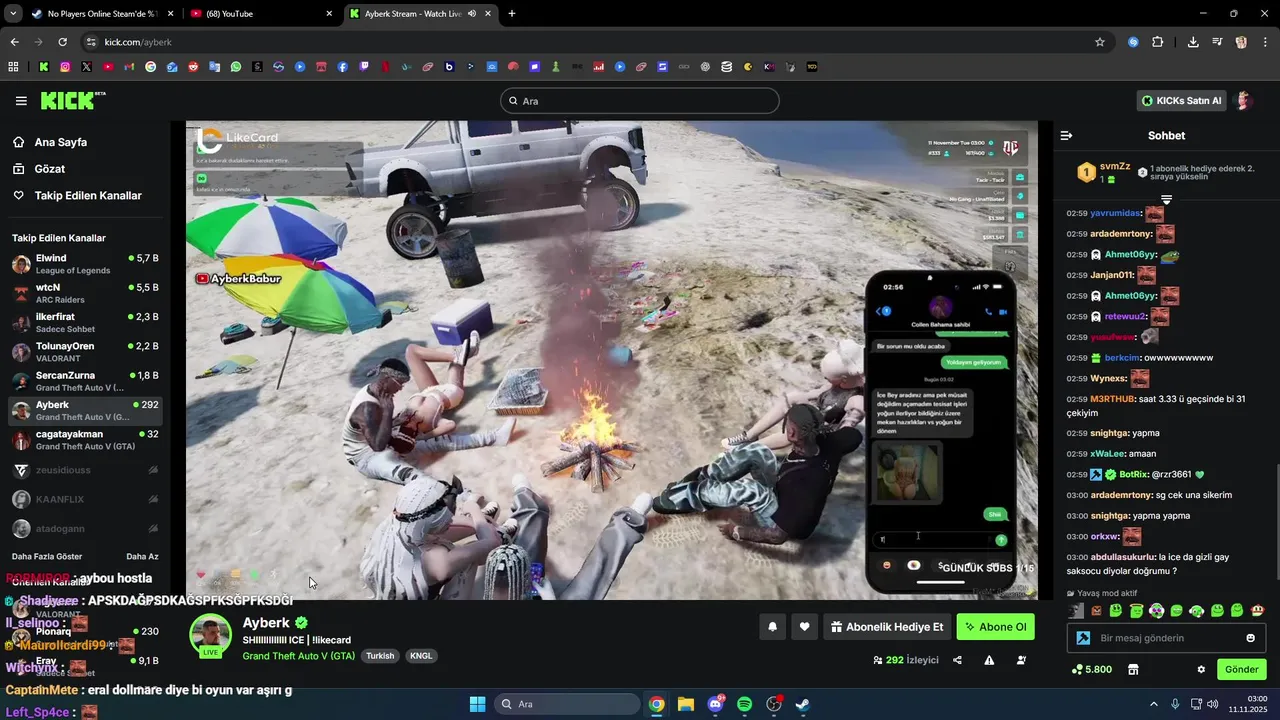The image size is (1280, 720).
Task: Open wtcN channel in followed list
Action: point(85,293)
